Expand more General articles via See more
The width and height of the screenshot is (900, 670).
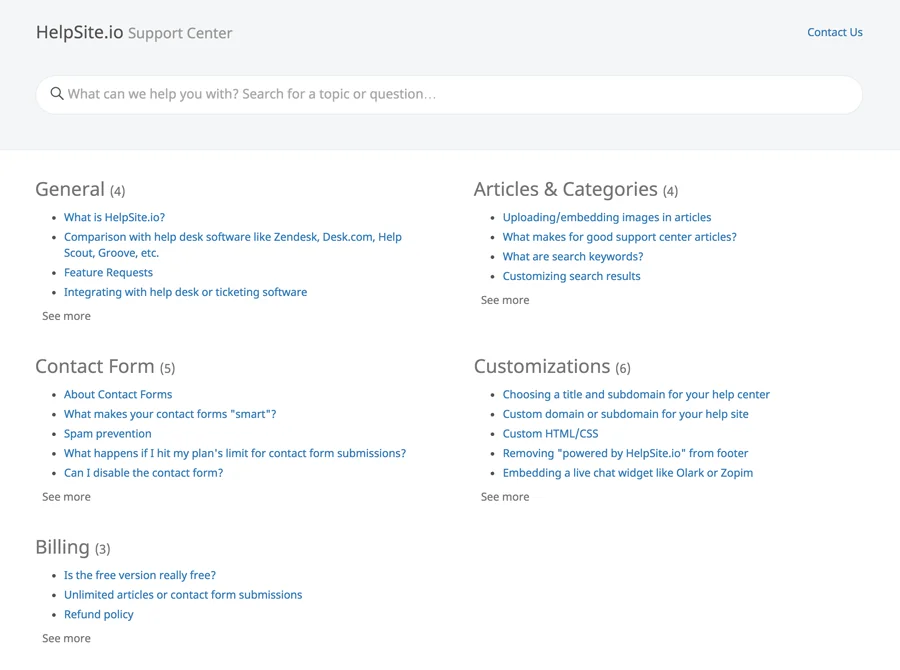tap(66, 315)
